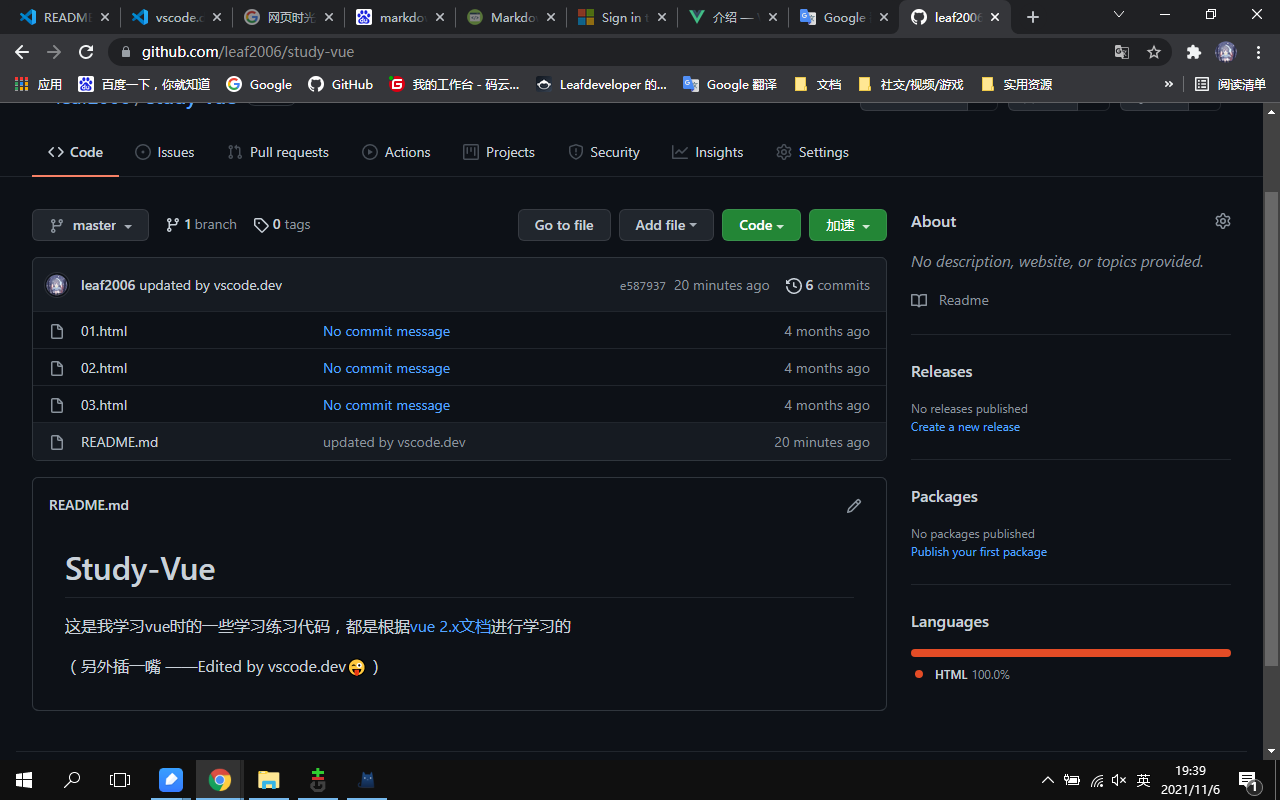Screen dimensions: 1280x800
Task: Open the About section gear settings
Action: click(x=1222, y=221)
